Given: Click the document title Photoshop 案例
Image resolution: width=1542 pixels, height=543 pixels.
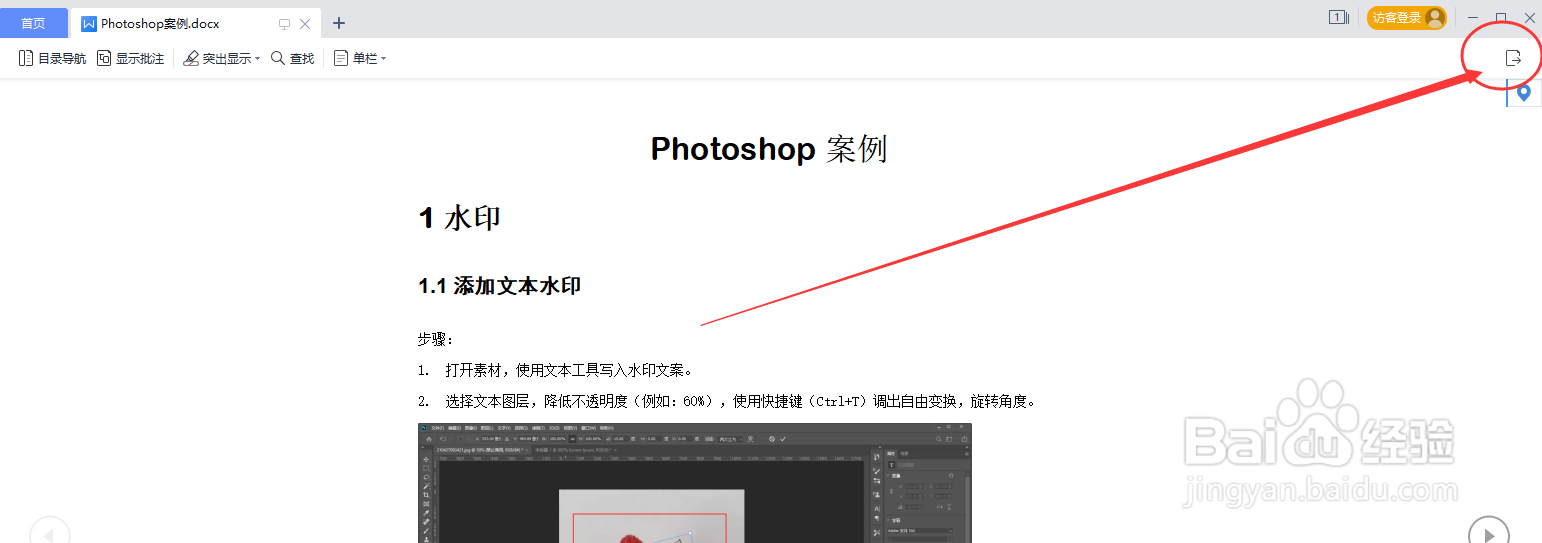Looking at the screenshot, I should click(769, 149).
